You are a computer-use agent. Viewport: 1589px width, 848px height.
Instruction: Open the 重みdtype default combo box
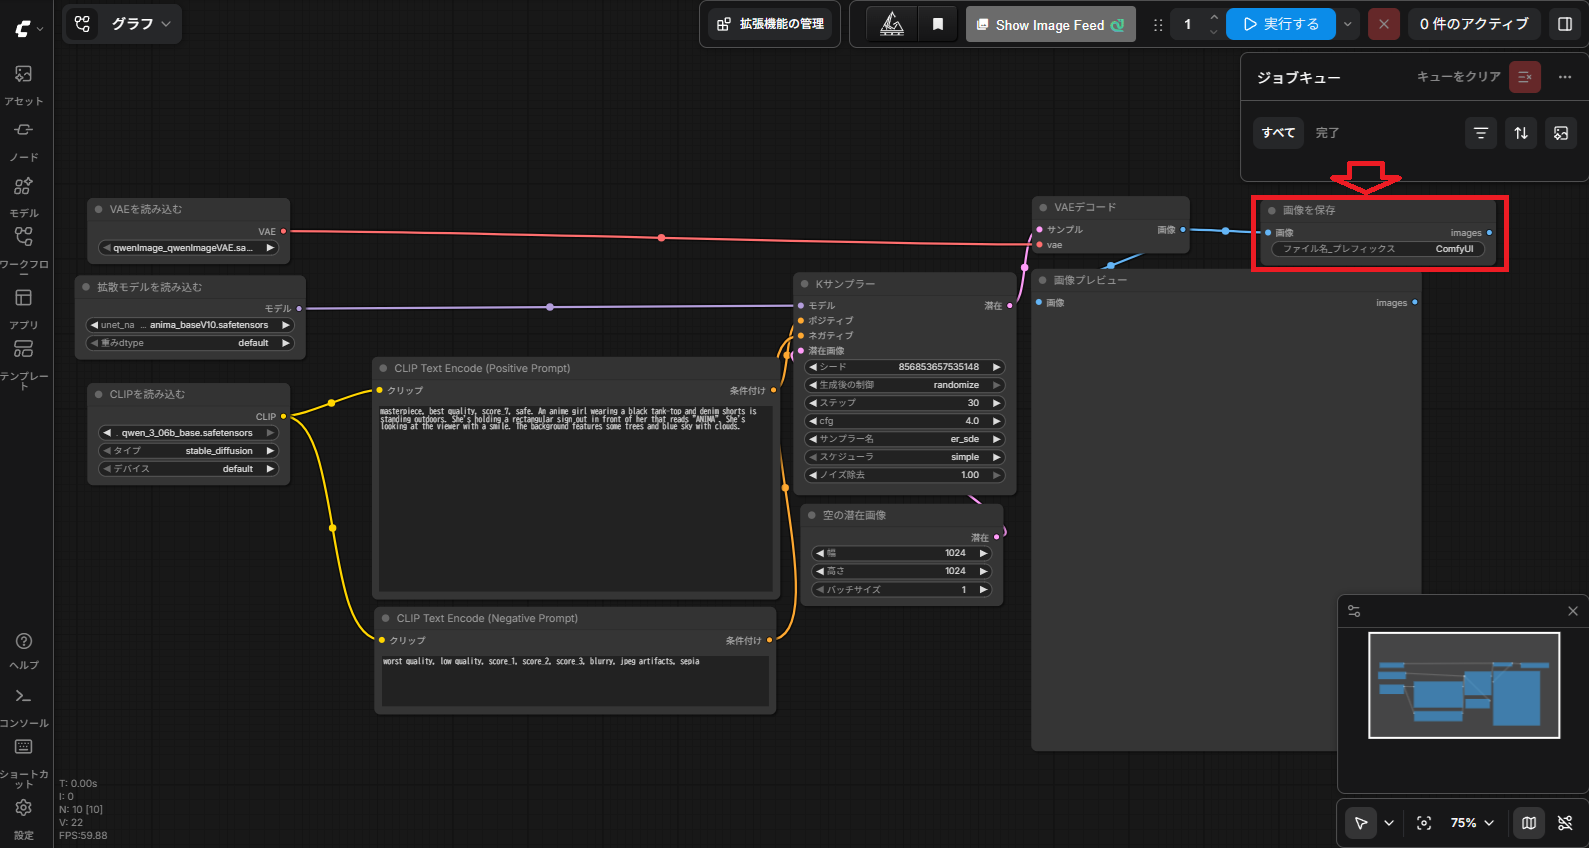coord(190,343)
